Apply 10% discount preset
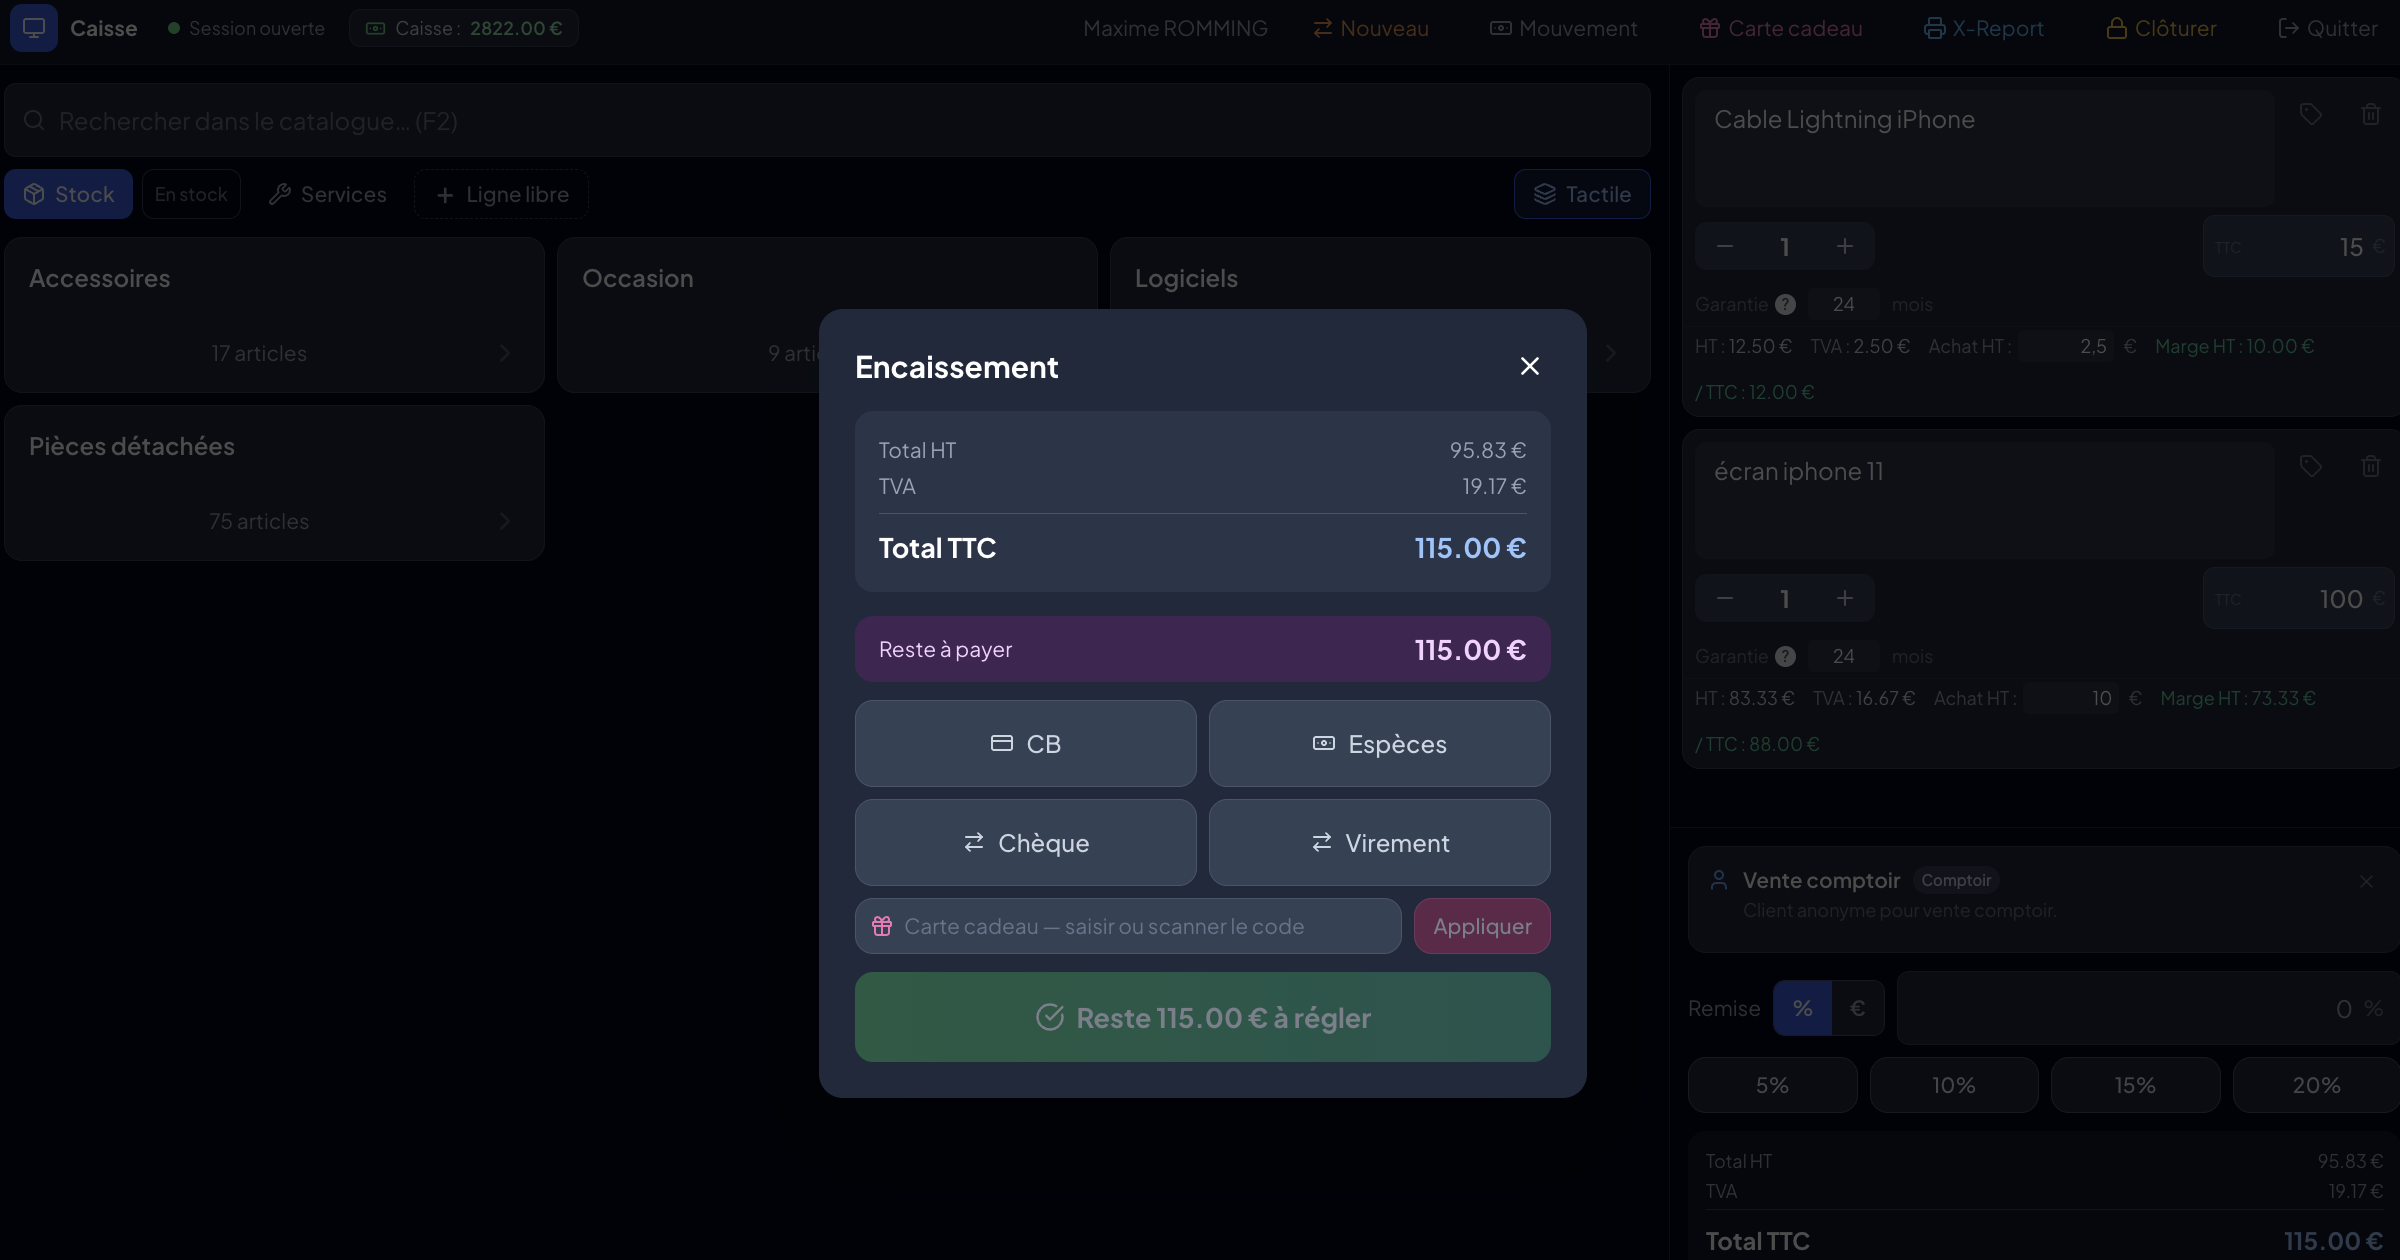The image size is (2400, 1260). pyautogui.click(x=1954, y=1085)
